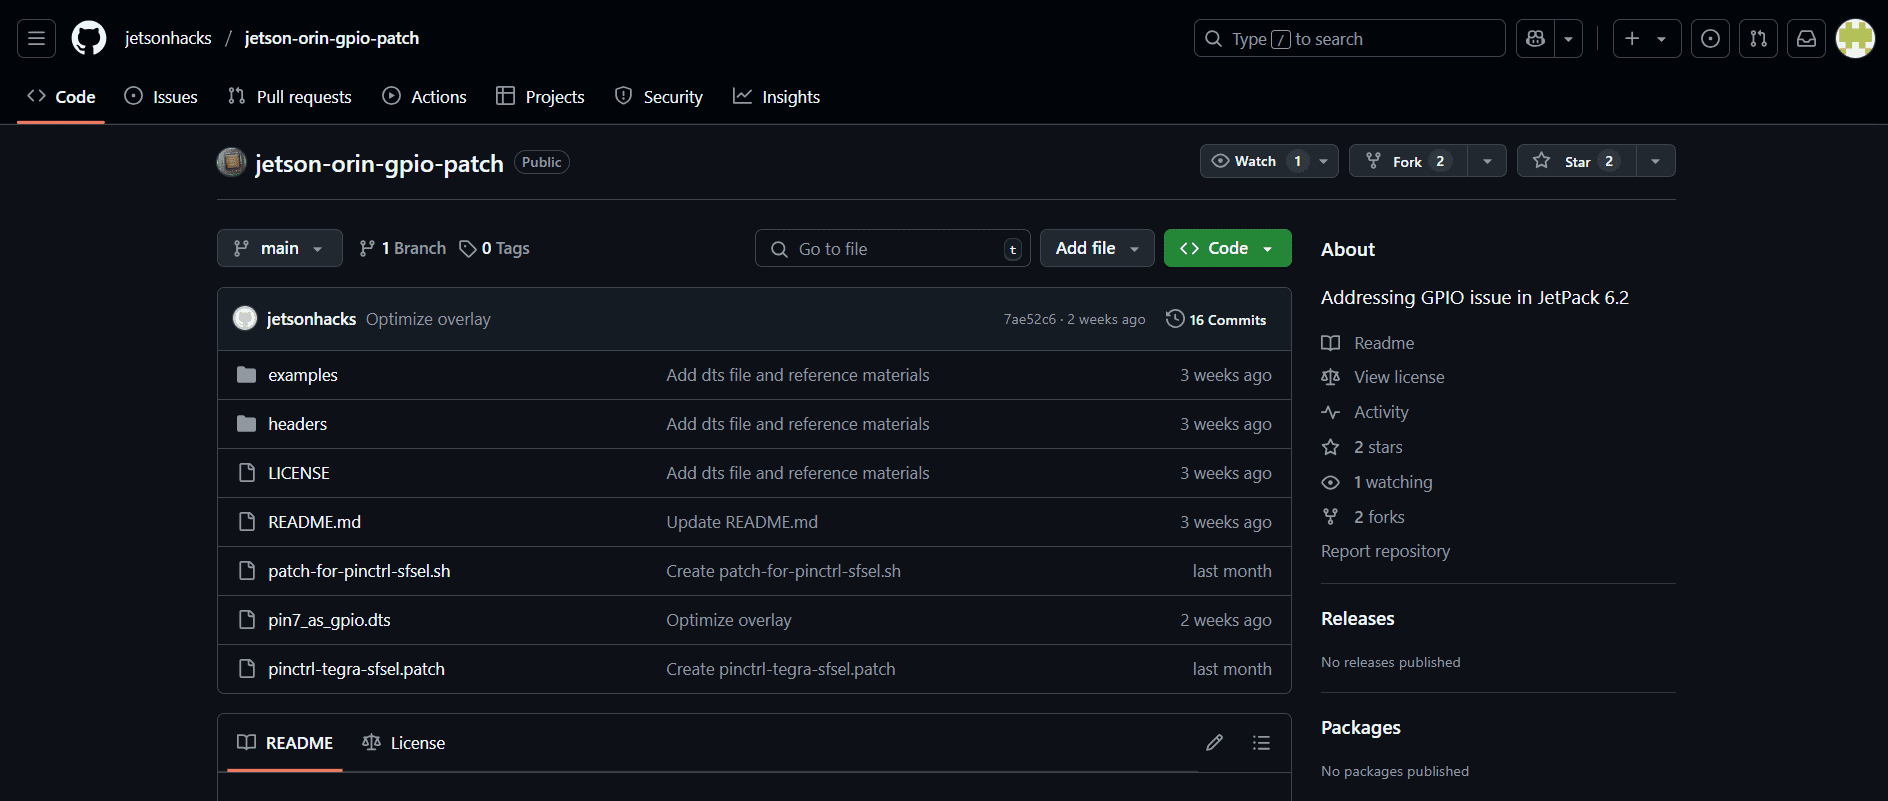Toggle Watch for repository notifications
The width and height of the screenshot is (1888, 801).
click(1256, 161)
